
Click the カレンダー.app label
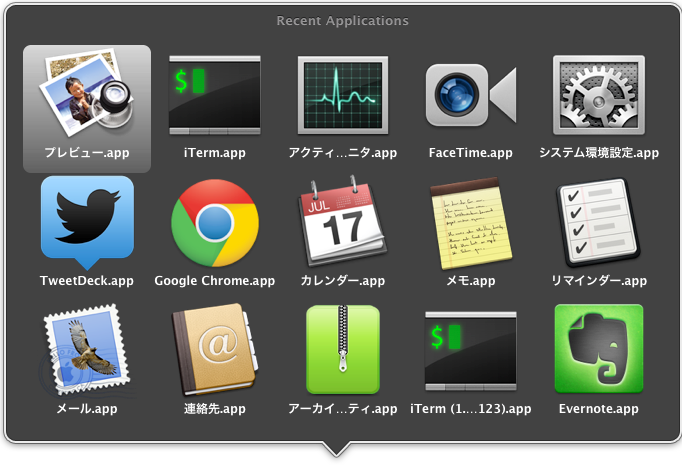point(343,281)
